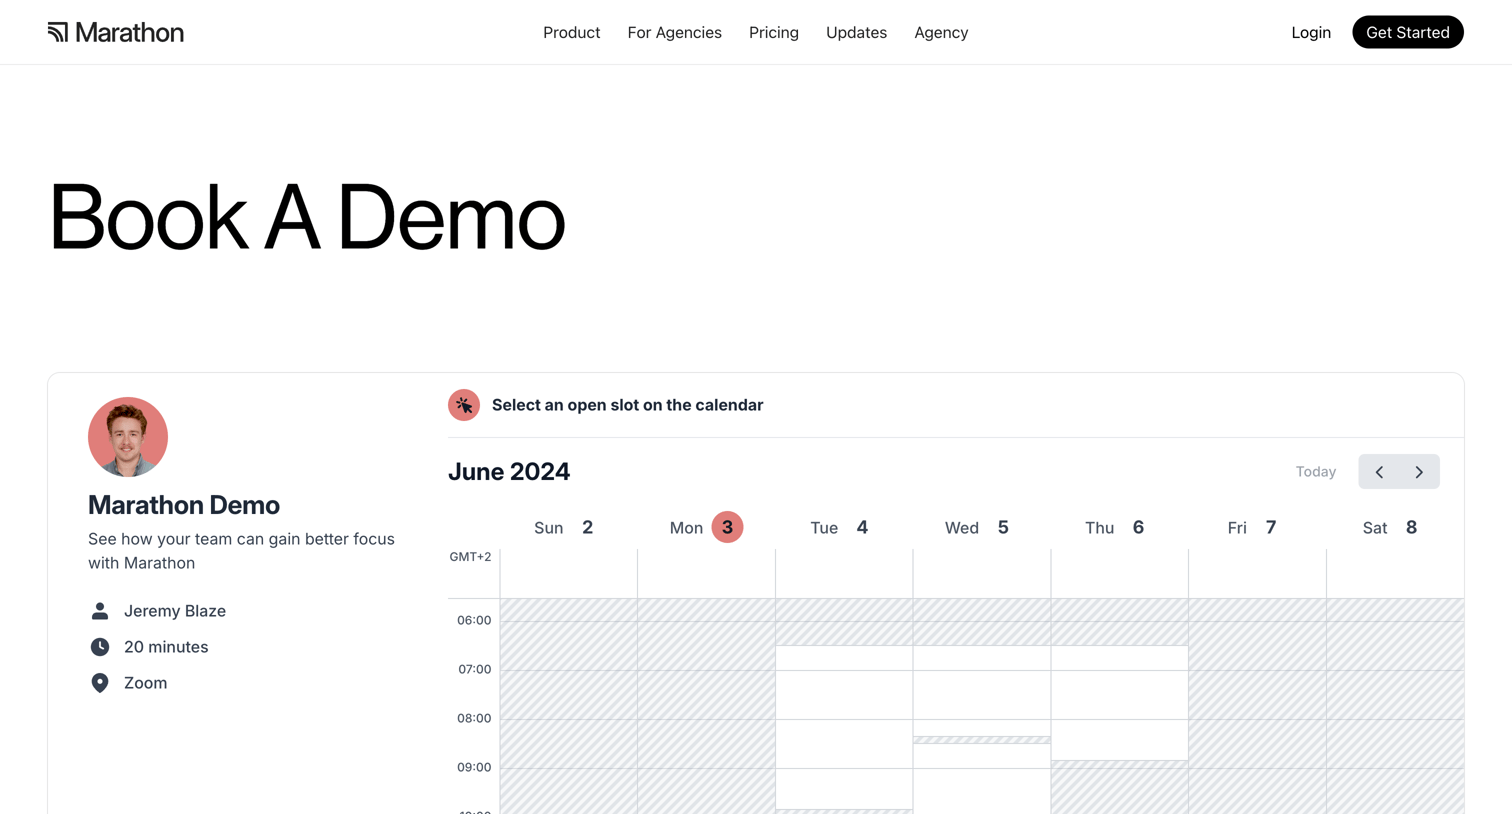Go to the Pricing page
This screenshot has width=1512, height=814.
click(x=774, y=33)
